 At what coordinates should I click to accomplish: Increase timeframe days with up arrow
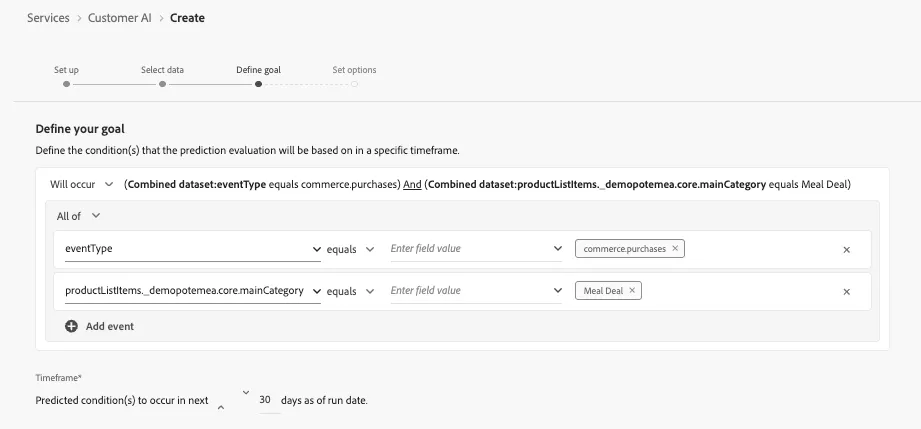coord(221,407)
